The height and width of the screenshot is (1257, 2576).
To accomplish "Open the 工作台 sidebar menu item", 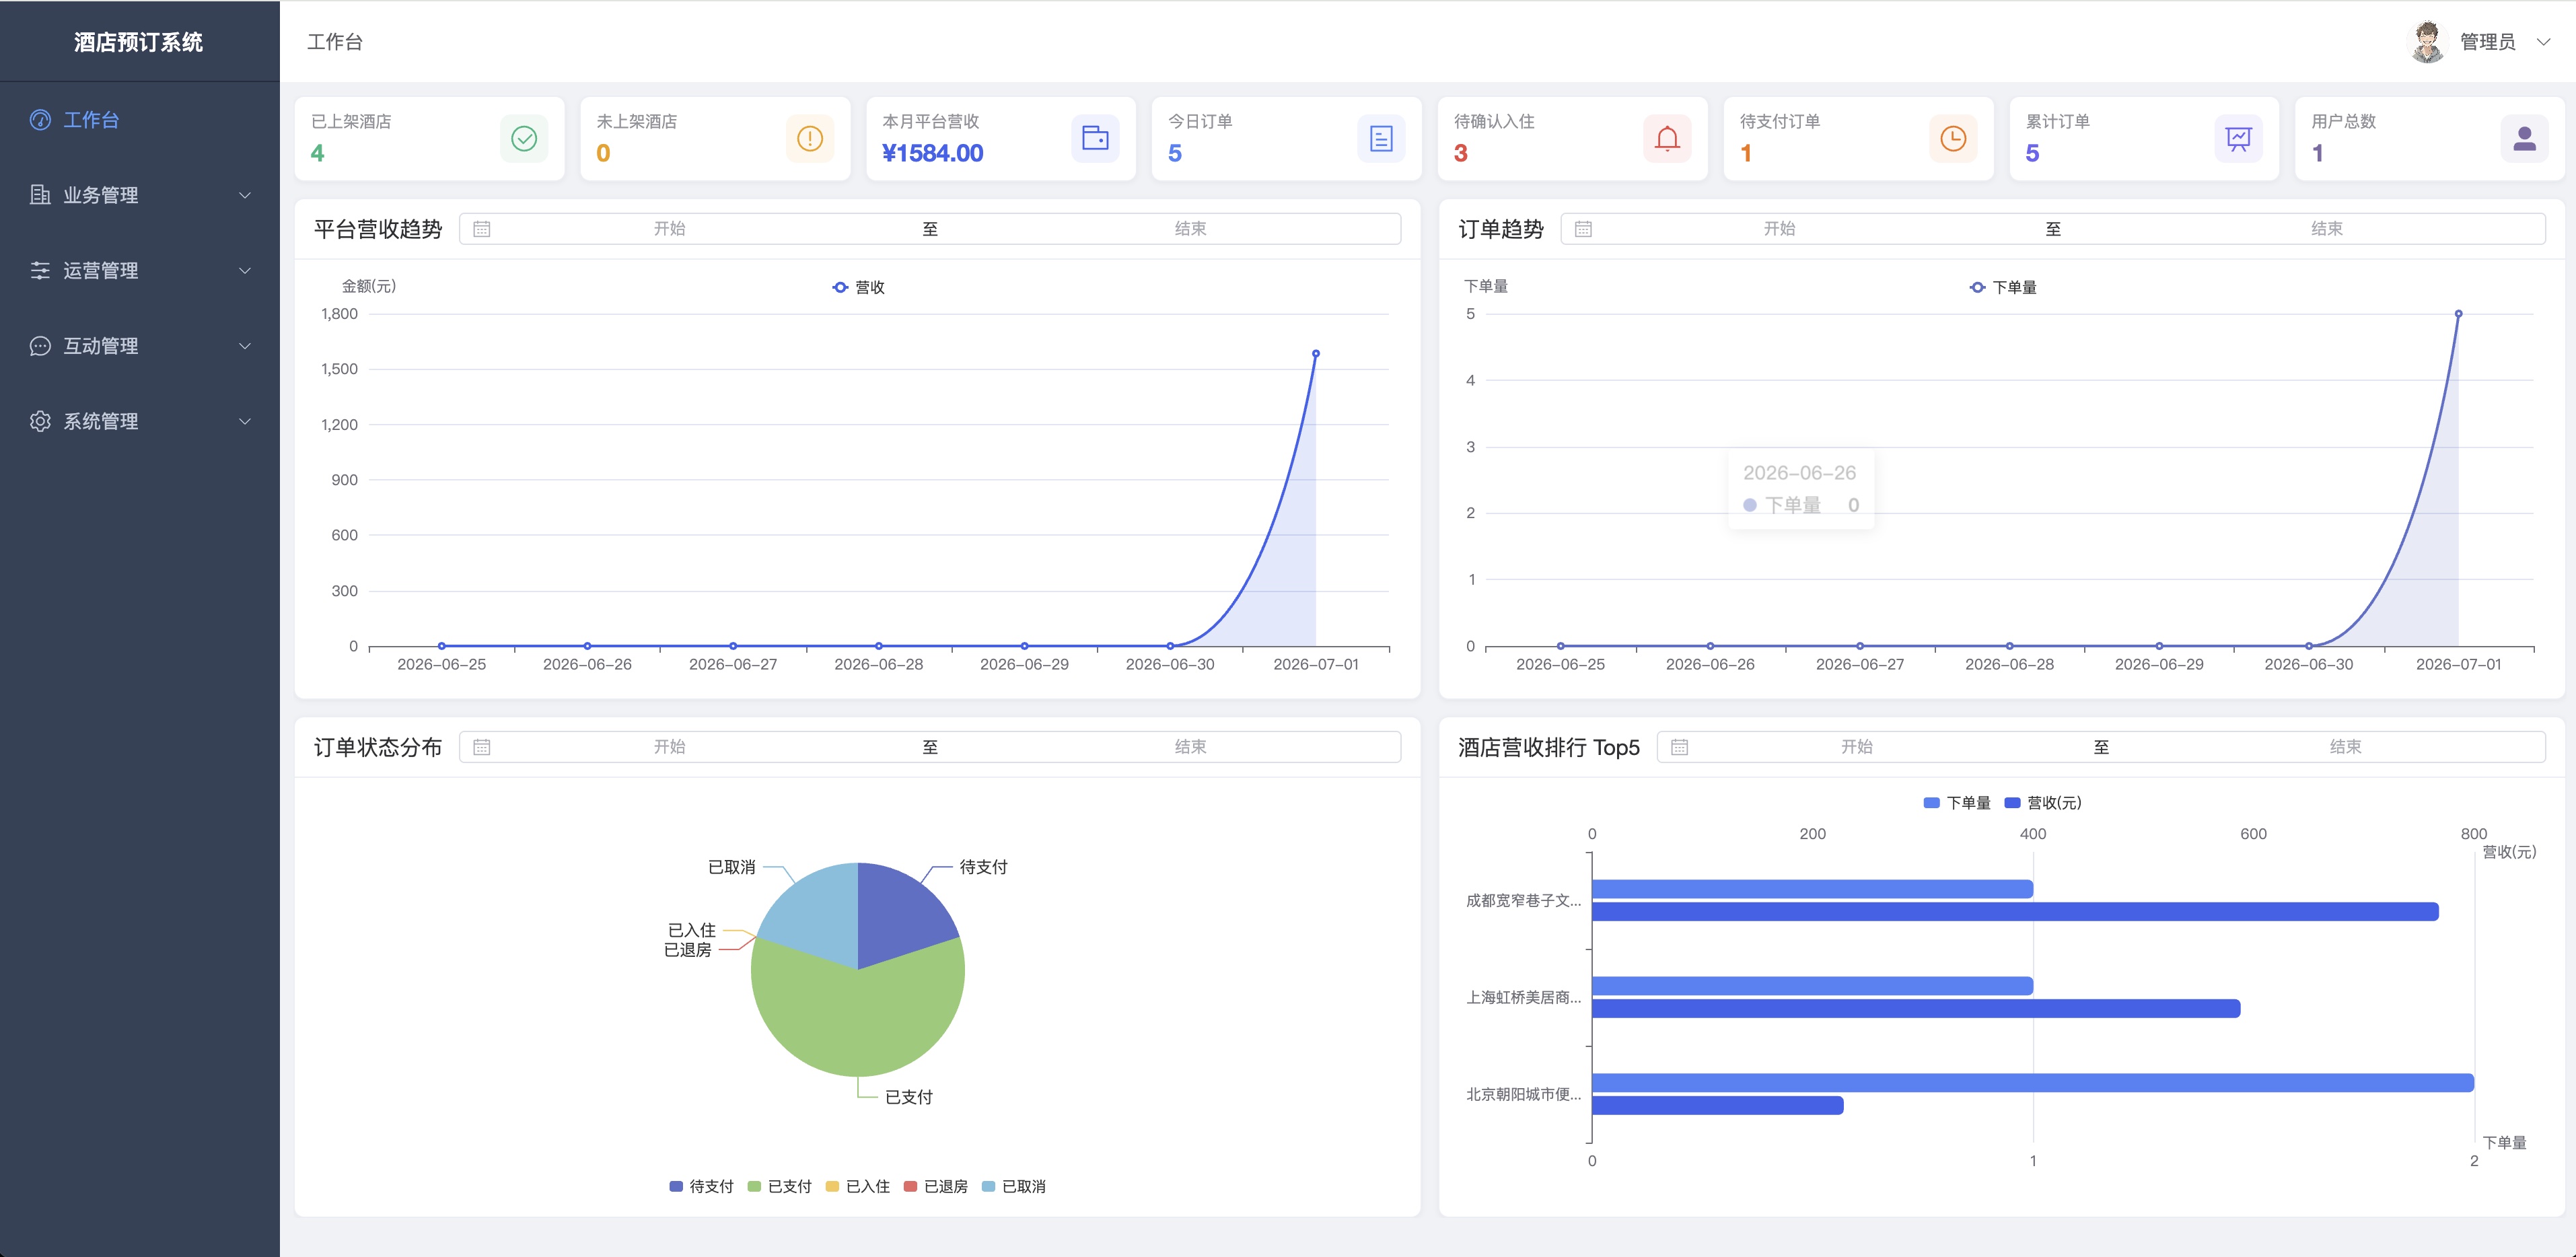I will 140,120.
